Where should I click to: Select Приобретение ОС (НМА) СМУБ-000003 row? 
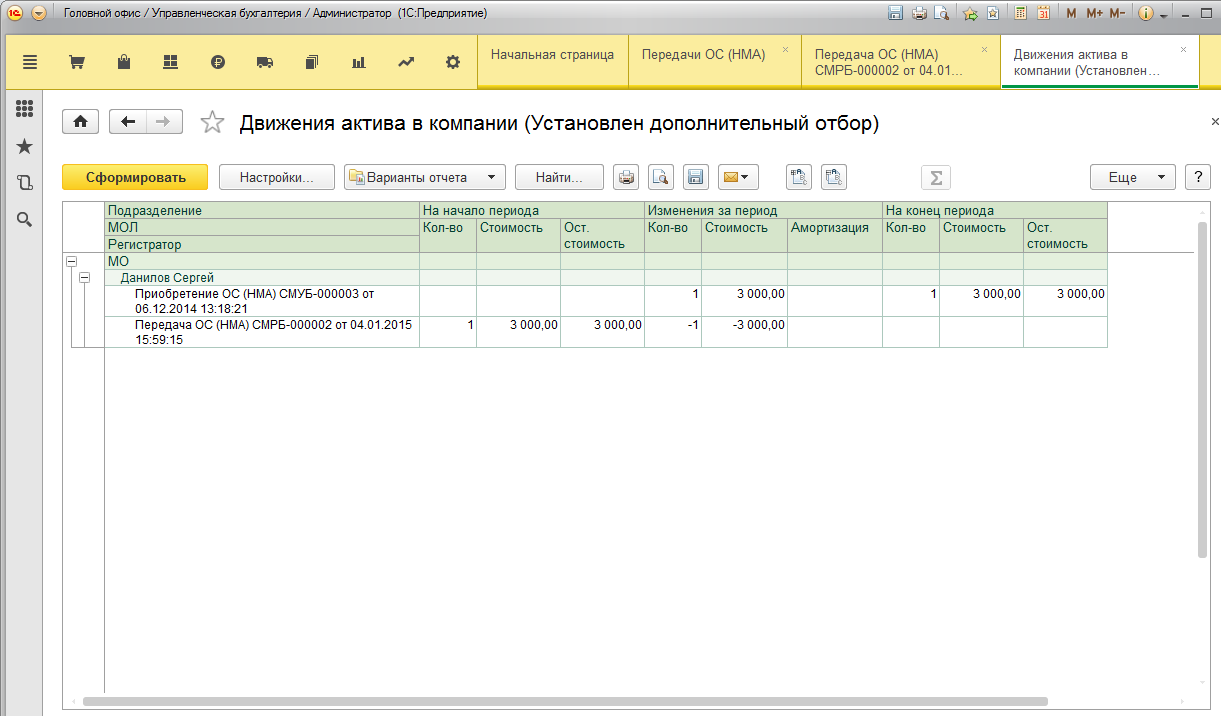coord(261,301)
